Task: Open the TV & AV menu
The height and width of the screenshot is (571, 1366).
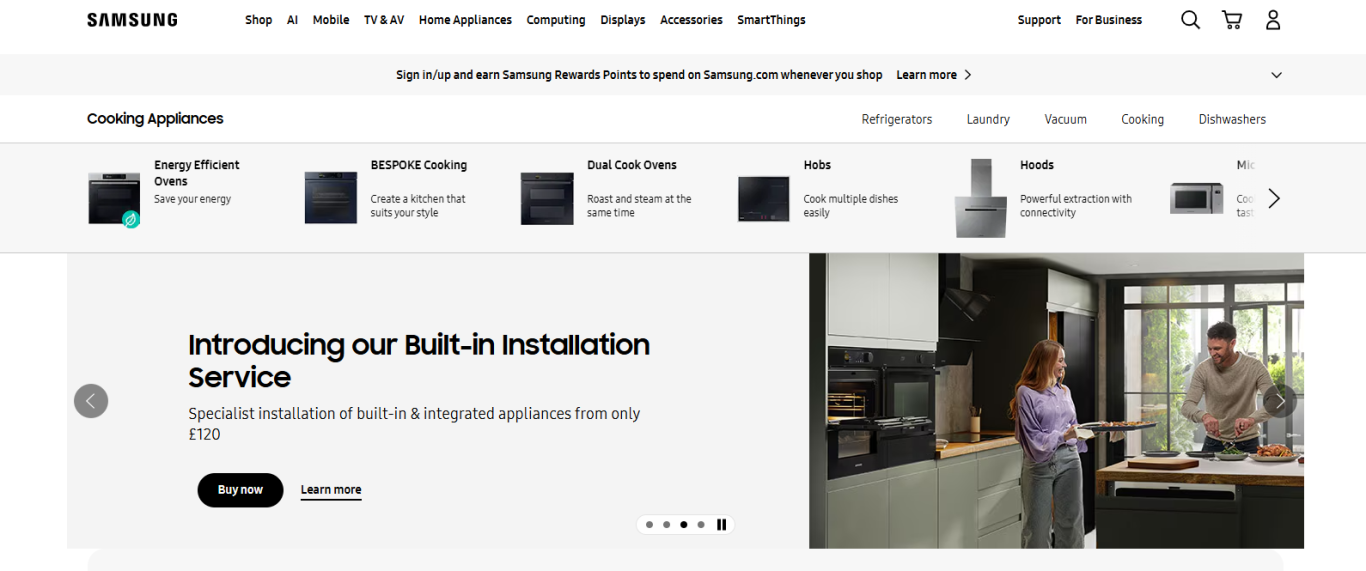Action: coord(384,20)
